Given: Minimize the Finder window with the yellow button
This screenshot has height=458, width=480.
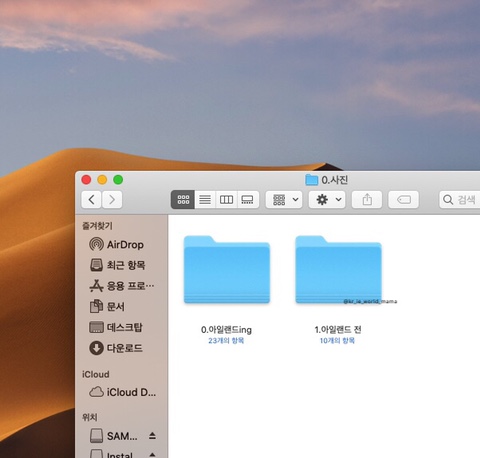Looking at the screenshot, I should (x=102, y=180).
